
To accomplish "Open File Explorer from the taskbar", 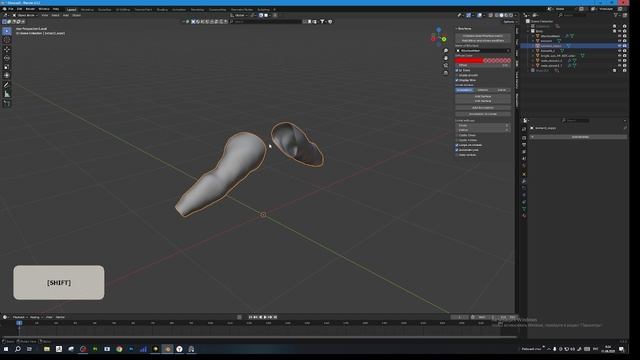I will pyautogui.click(x=47, y=349).
